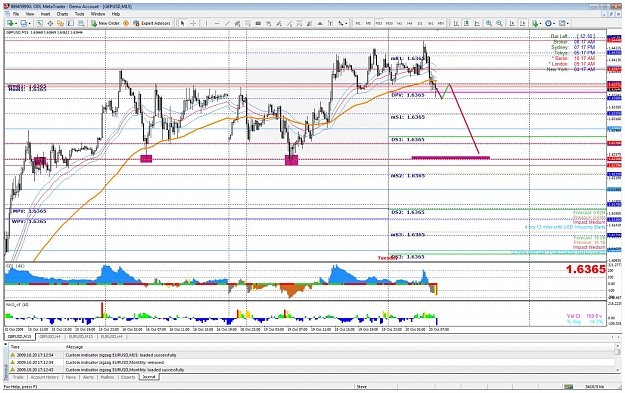Viewport: 625px width, 393px height.
Task: Open the Experts terminal tab
Action: [128, 377]
